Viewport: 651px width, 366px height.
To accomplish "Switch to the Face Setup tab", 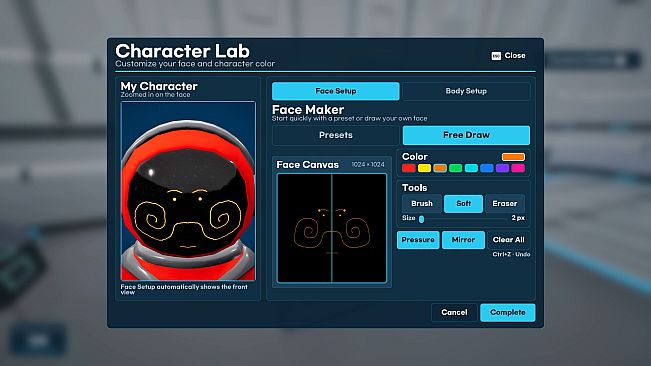I will (335, 91).
